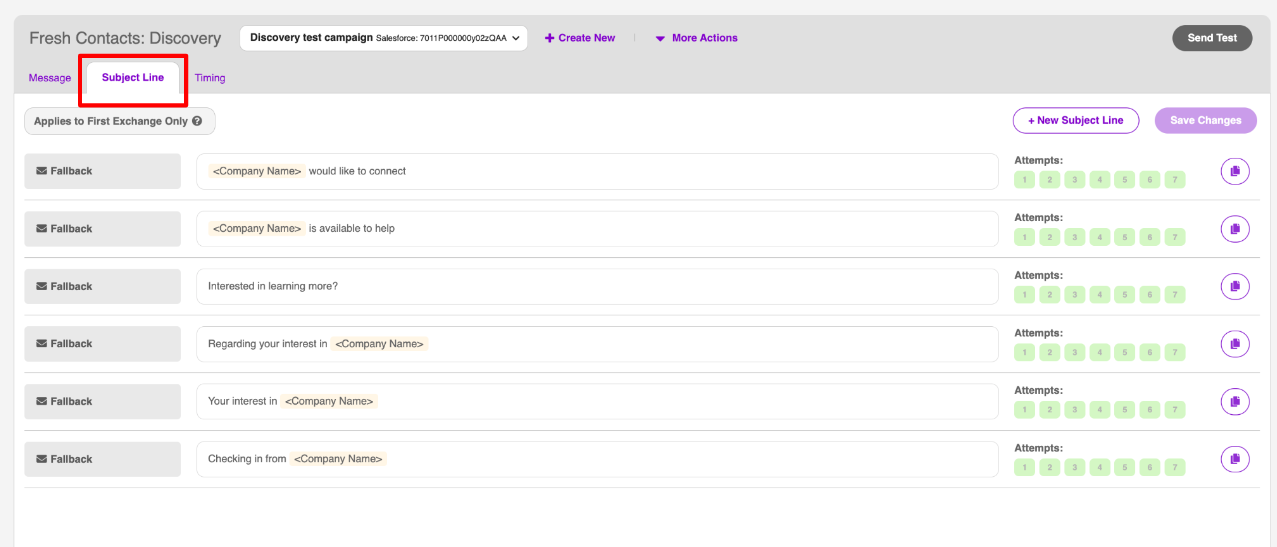
Task: Toggle attempt 7 for 'would like to connect'
Action: click(x=1175, y=180)
